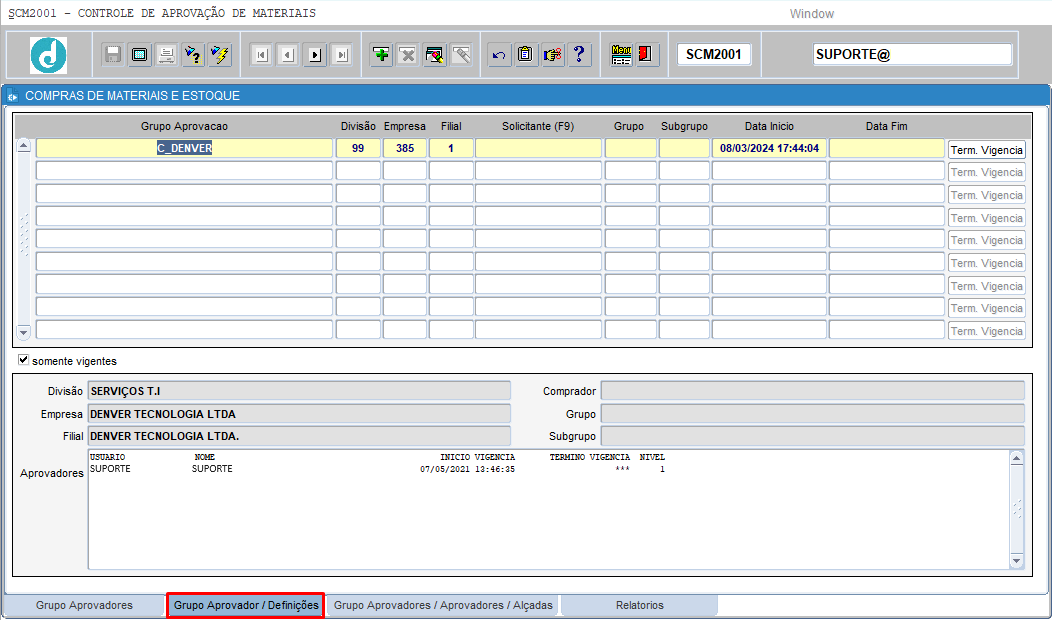1052x620 pixels.
Task: Click the Save diskette toolbar icon
Action: [x=113, y=54]
